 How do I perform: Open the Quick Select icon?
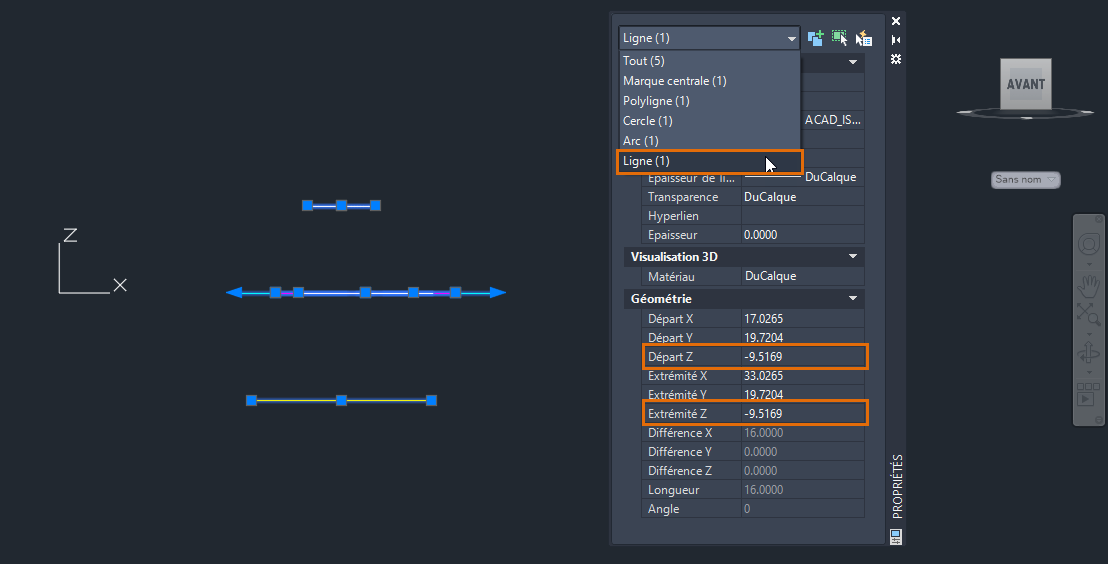point(864,38)
